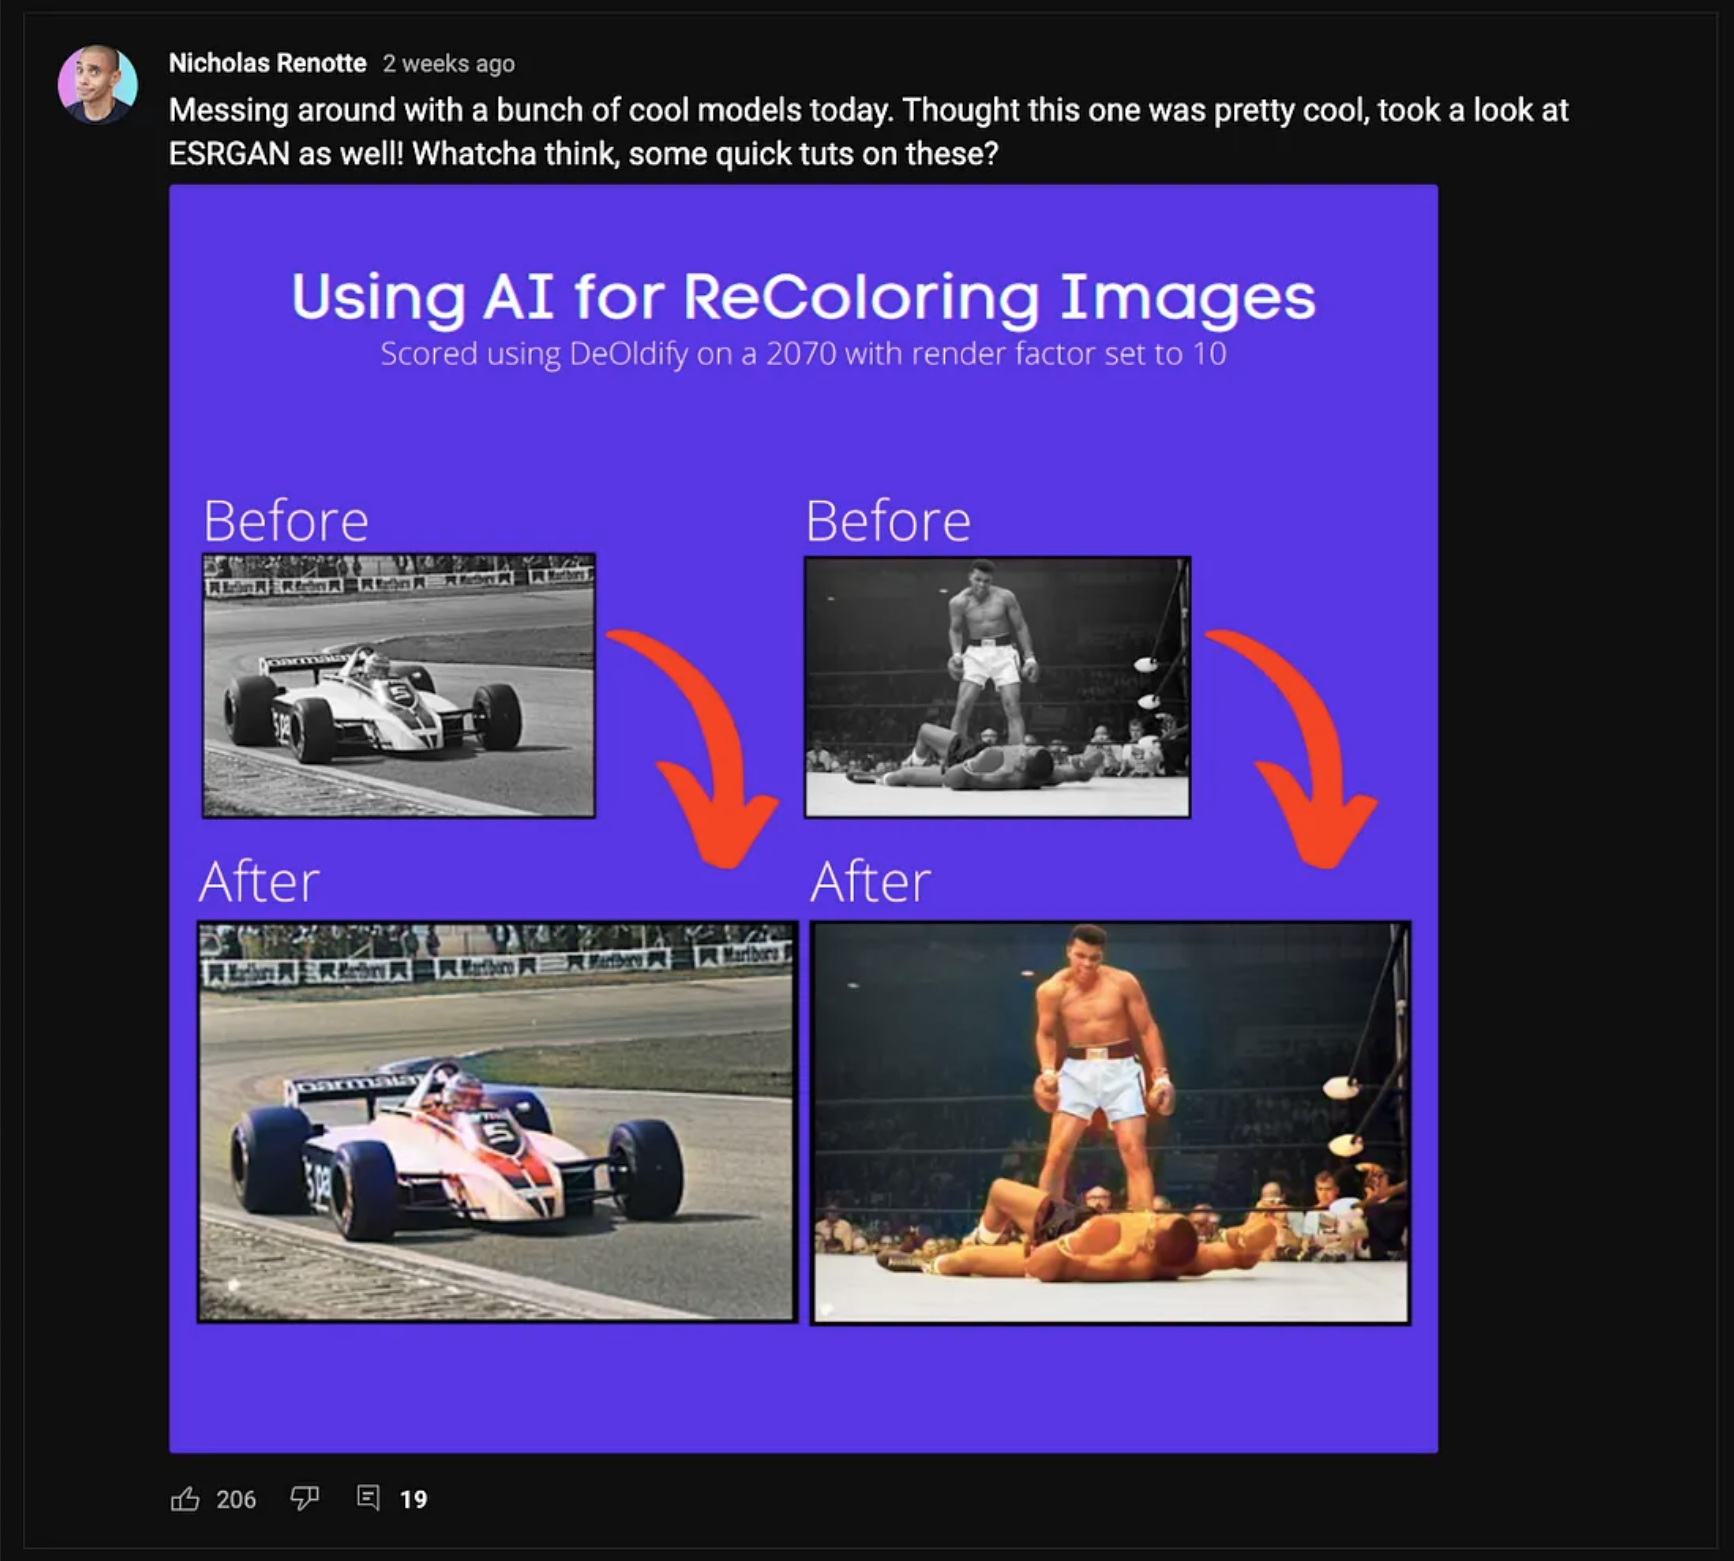
Task: Open the Nicholas Renotte channel name link
Action: tap(267, 63)
